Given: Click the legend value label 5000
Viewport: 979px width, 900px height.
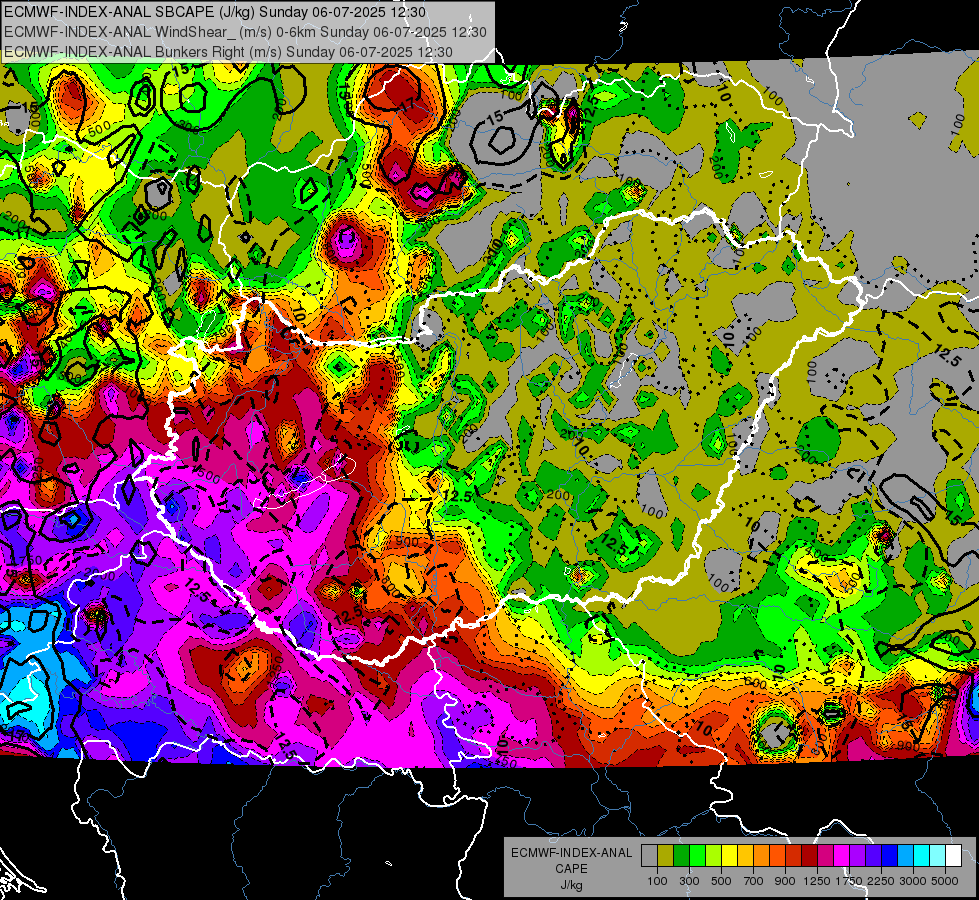Looking at the screenshot, I should [945, 881].
